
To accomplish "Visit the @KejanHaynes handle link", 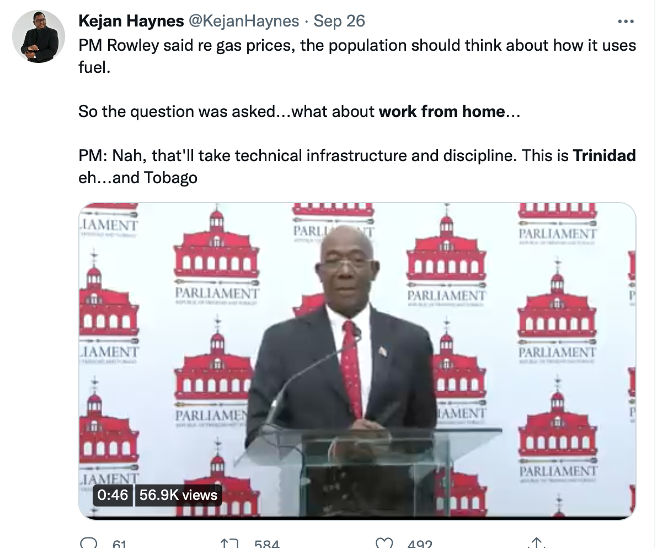I will pos(244,21).
